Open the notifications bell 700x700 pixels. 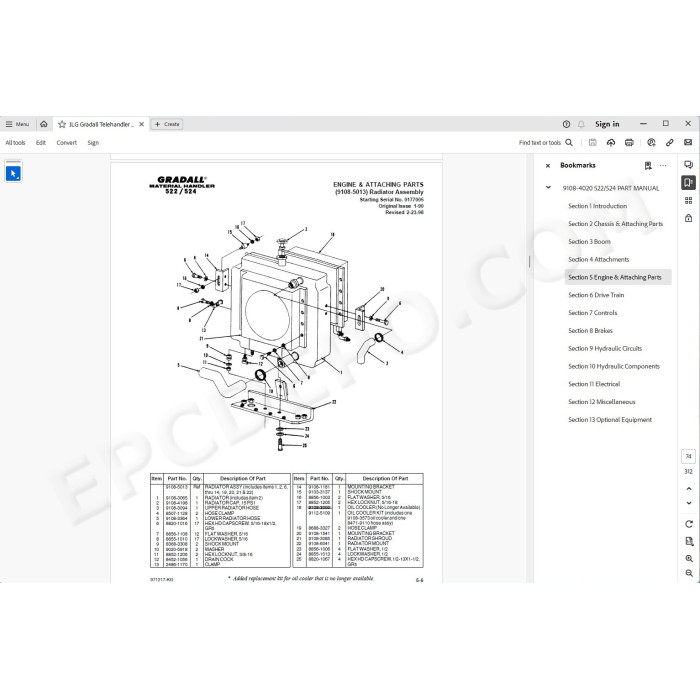[581, 124]
